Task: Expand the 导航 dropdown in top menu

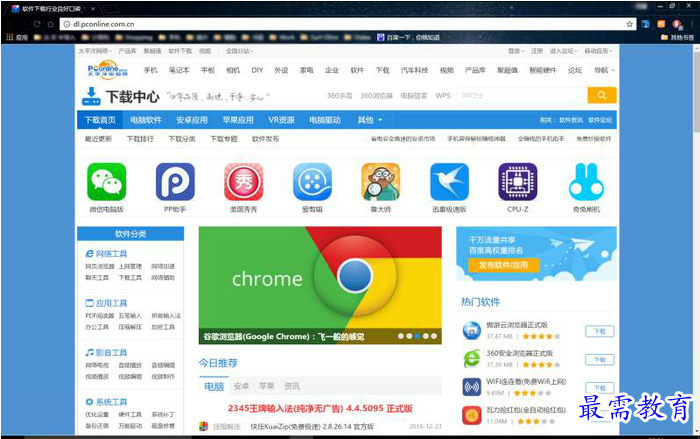Action: click(604, 70)
